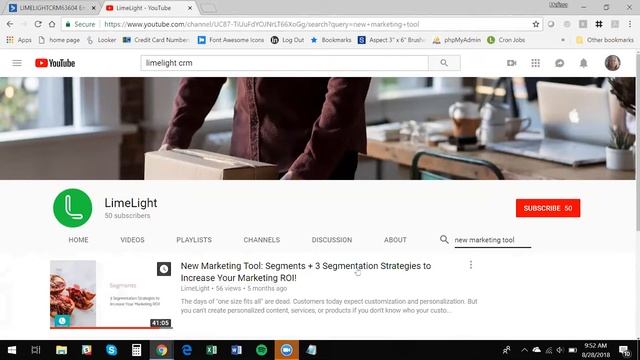Click the channel search field new marketing tool
The width and height of the screenshot is (640, 360).
(493, 240)
